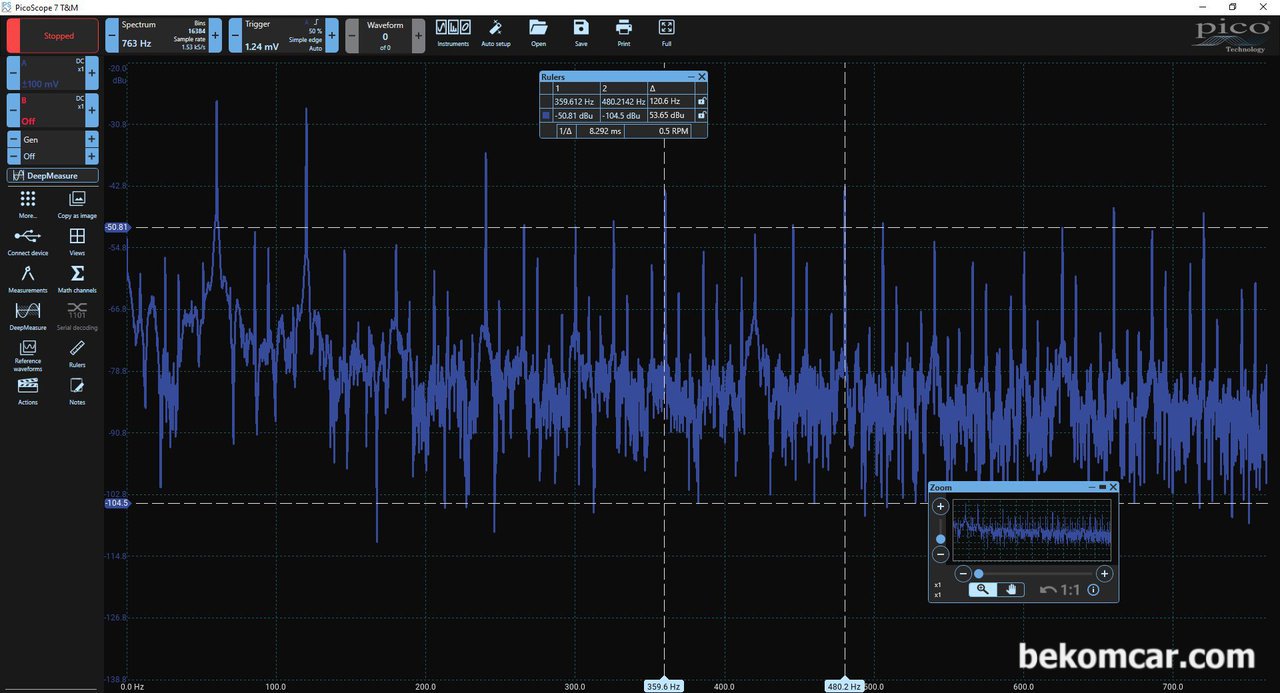Open the Gen signal generator settings
The width and height of the screenshot is (1280, 693).
(x=53, y=140)
